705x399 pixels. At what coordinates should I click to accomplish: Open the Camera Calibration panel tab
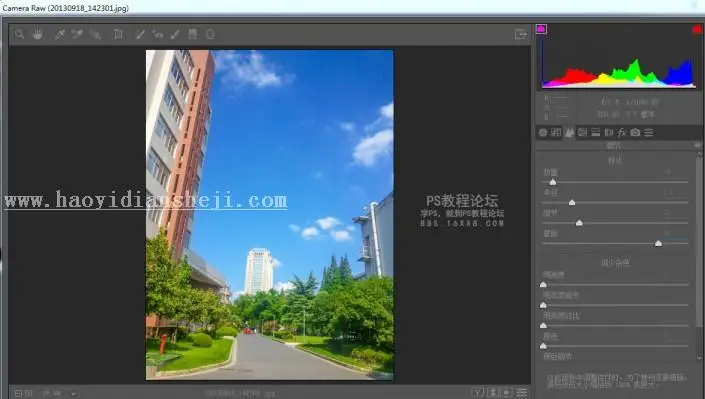coord(635,132)
